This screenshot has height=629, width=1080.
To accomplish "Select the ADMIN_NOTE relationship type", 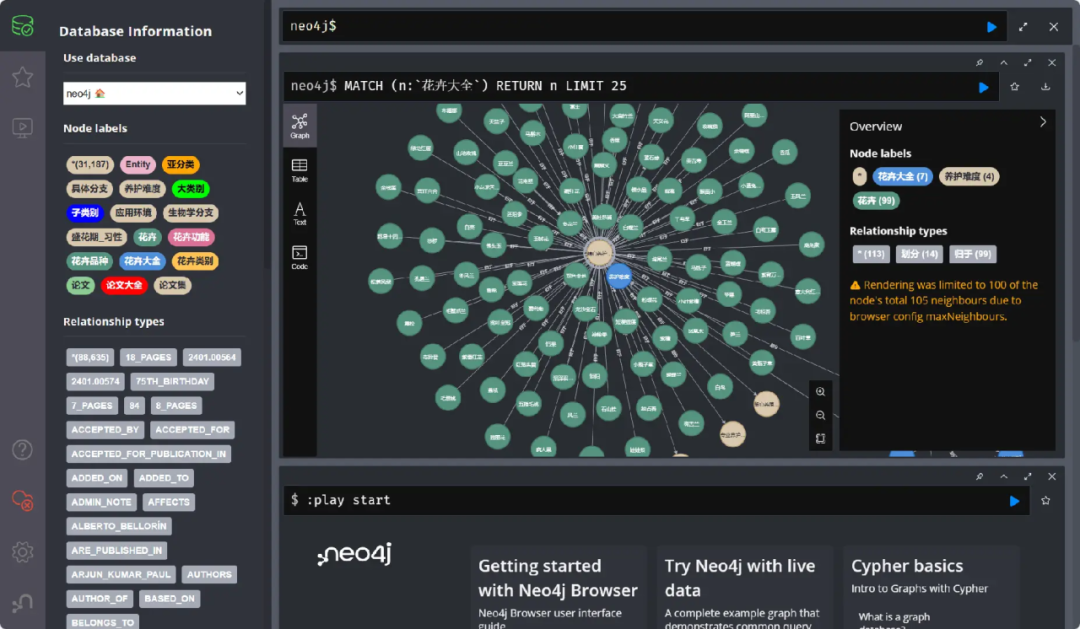I will 101,502.
